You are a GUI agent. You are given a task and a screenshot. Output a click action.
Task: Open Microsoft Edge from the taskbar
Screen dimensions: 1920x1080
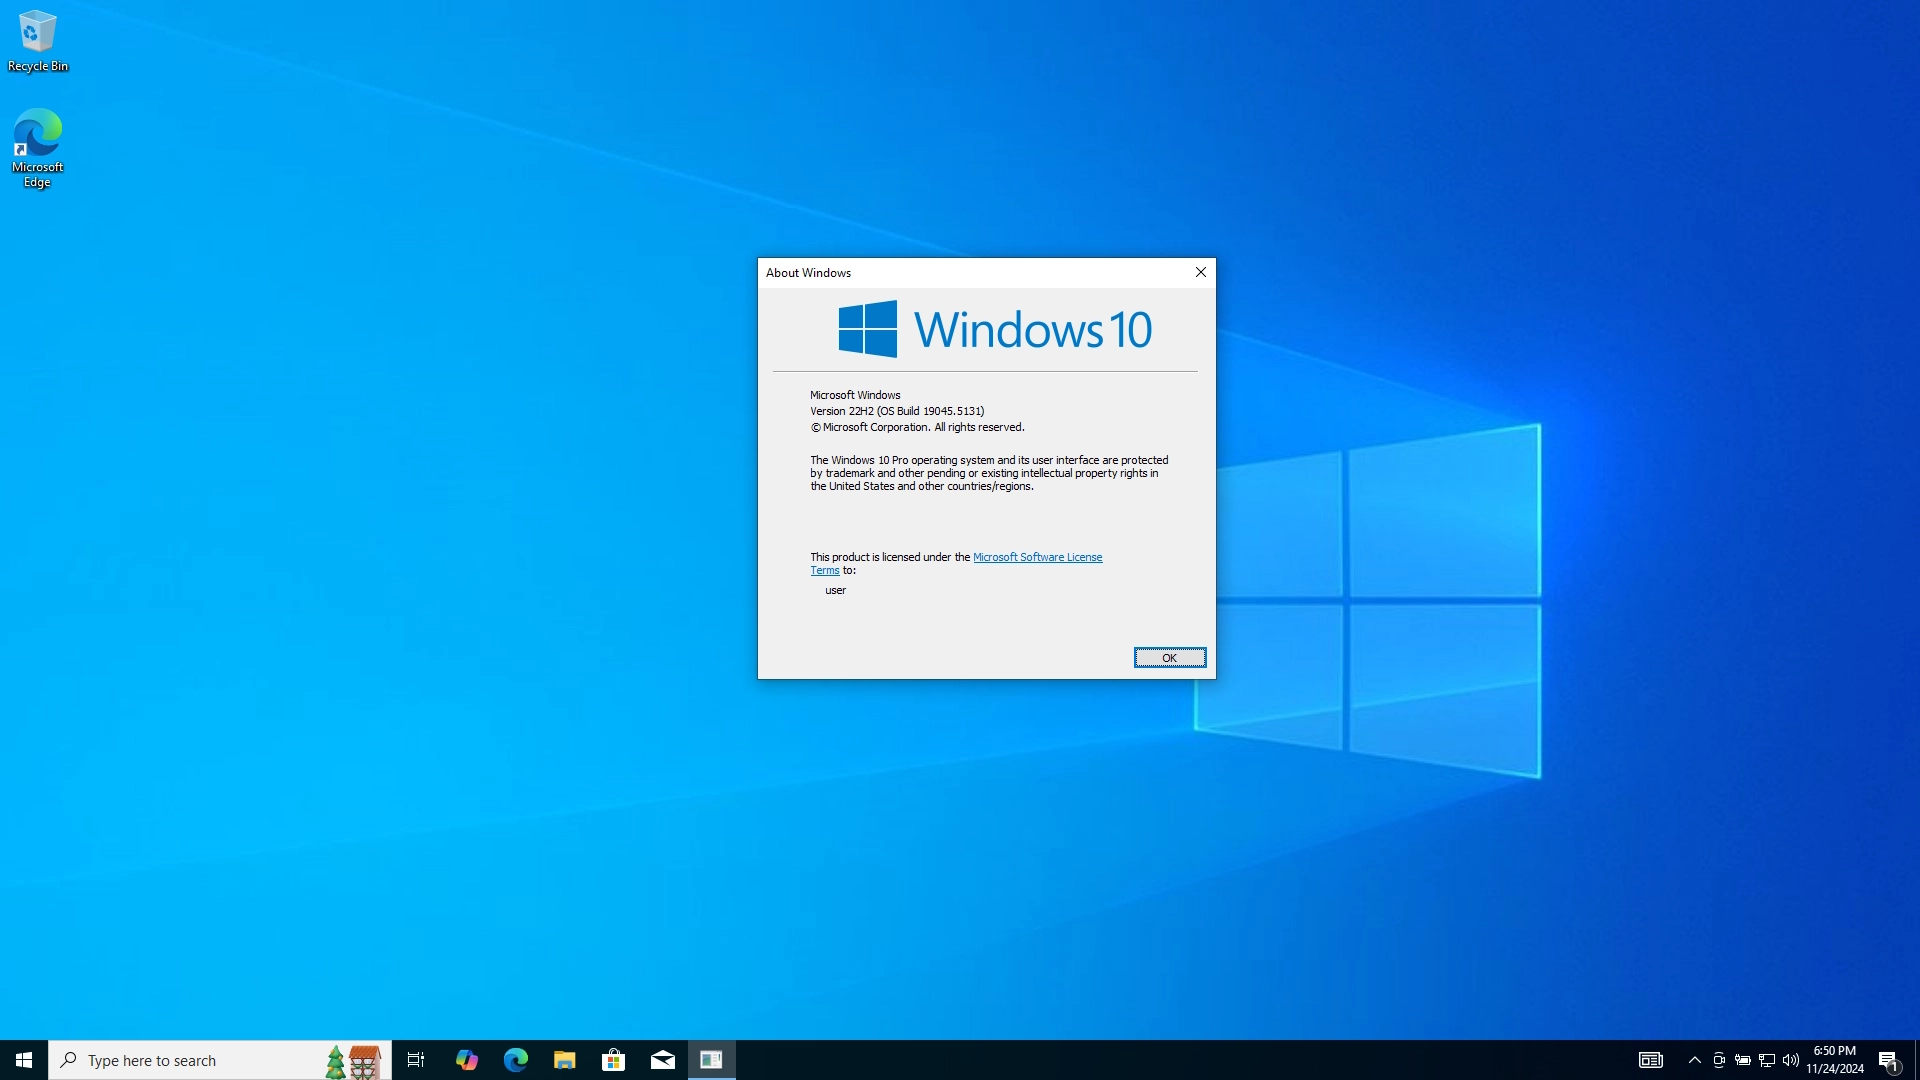pos(515,1060)
